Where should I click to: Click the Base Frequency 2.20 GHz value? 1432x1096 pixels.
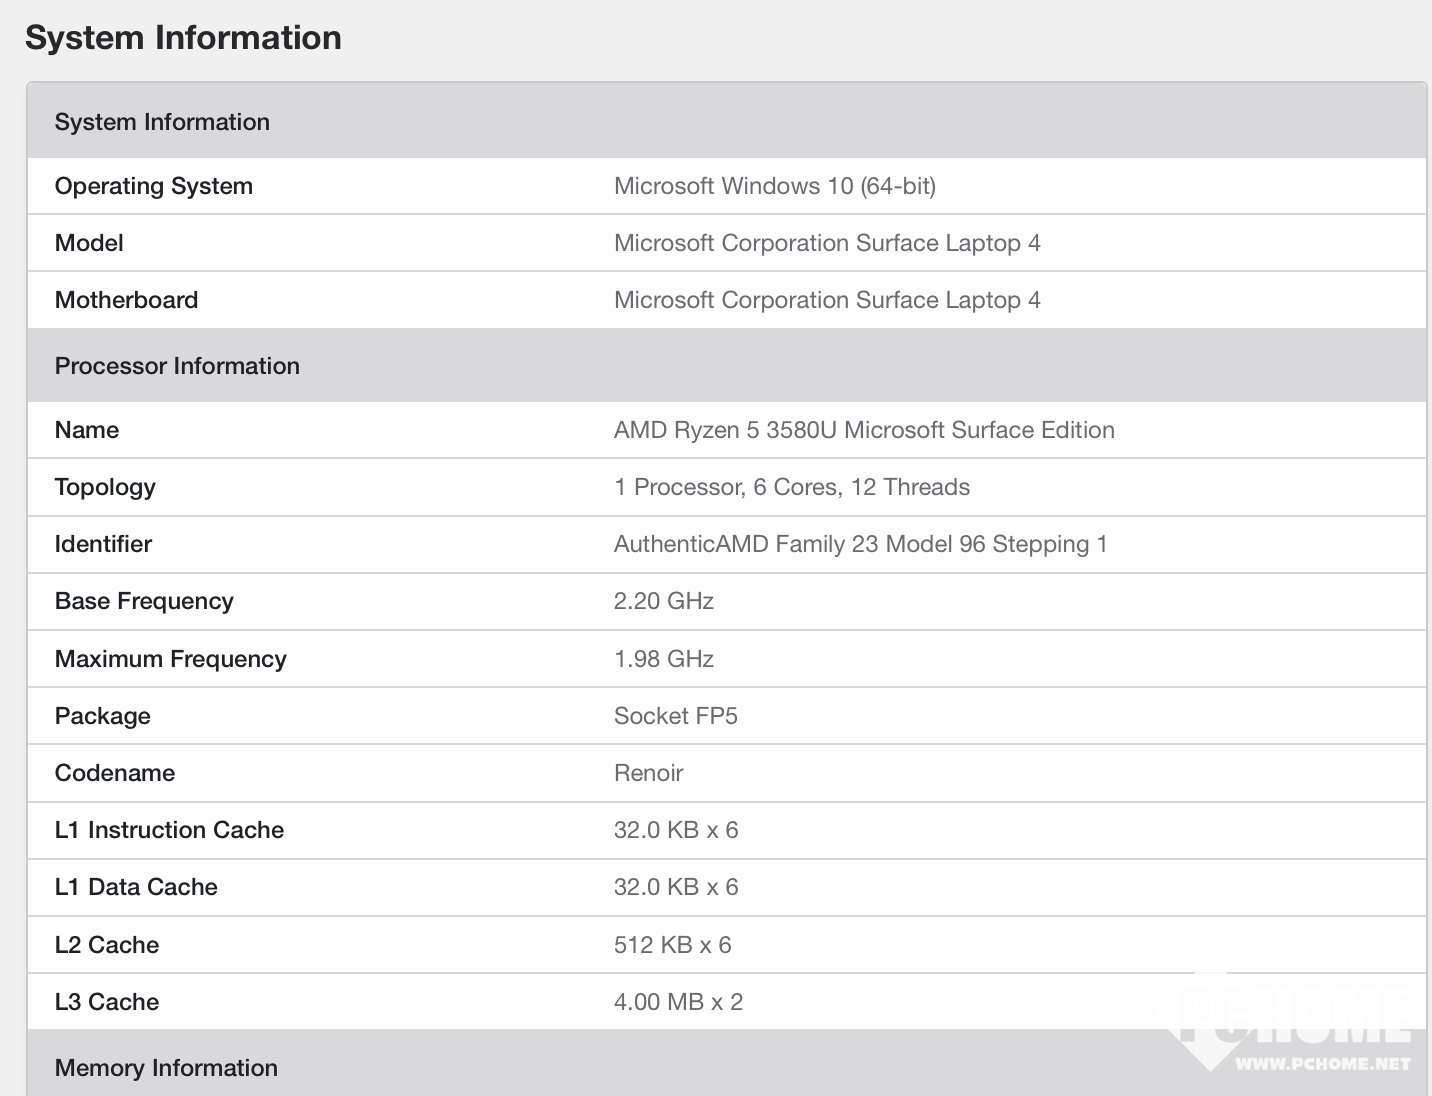pyautogui.click(x=663, y=601)
